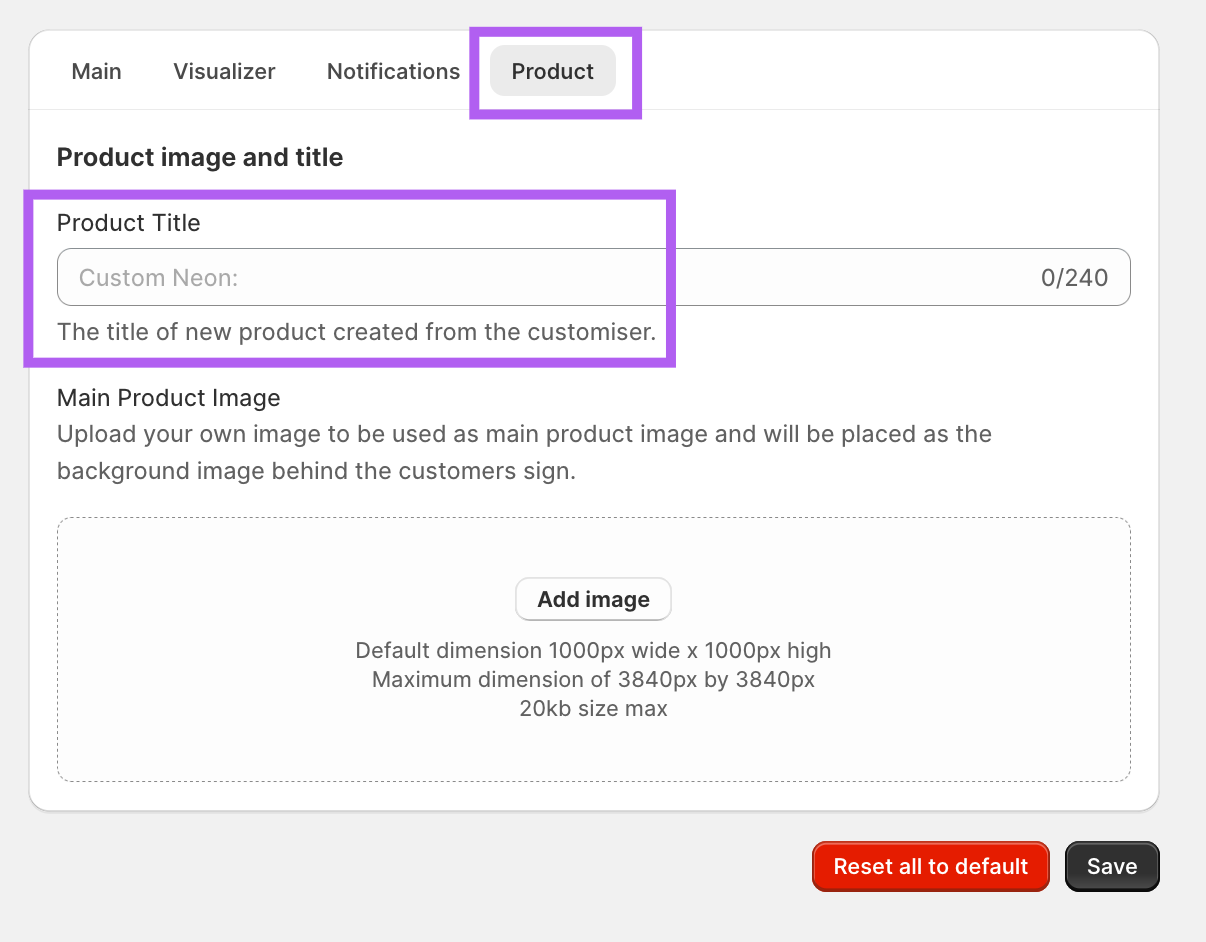Click the upload your own image description
Viewport: 1206px width, 942px height.
click(x=523, y=435)
